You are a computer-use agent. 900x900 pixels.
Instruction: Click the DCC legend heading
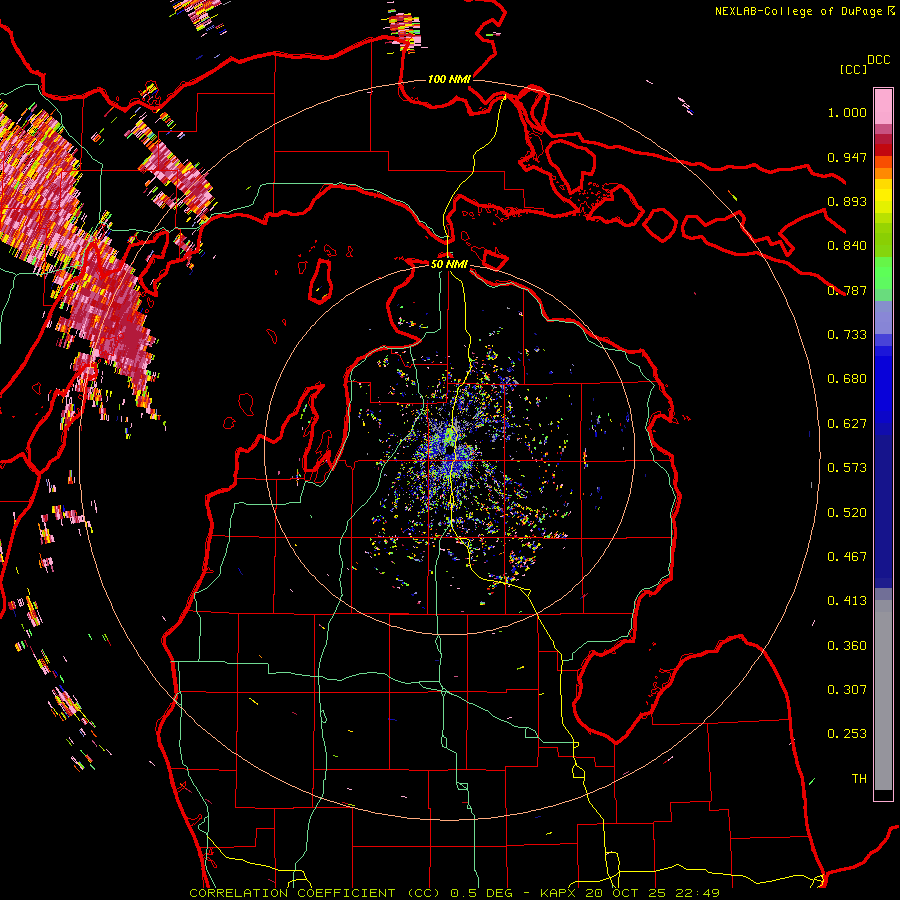pos(878,60)
